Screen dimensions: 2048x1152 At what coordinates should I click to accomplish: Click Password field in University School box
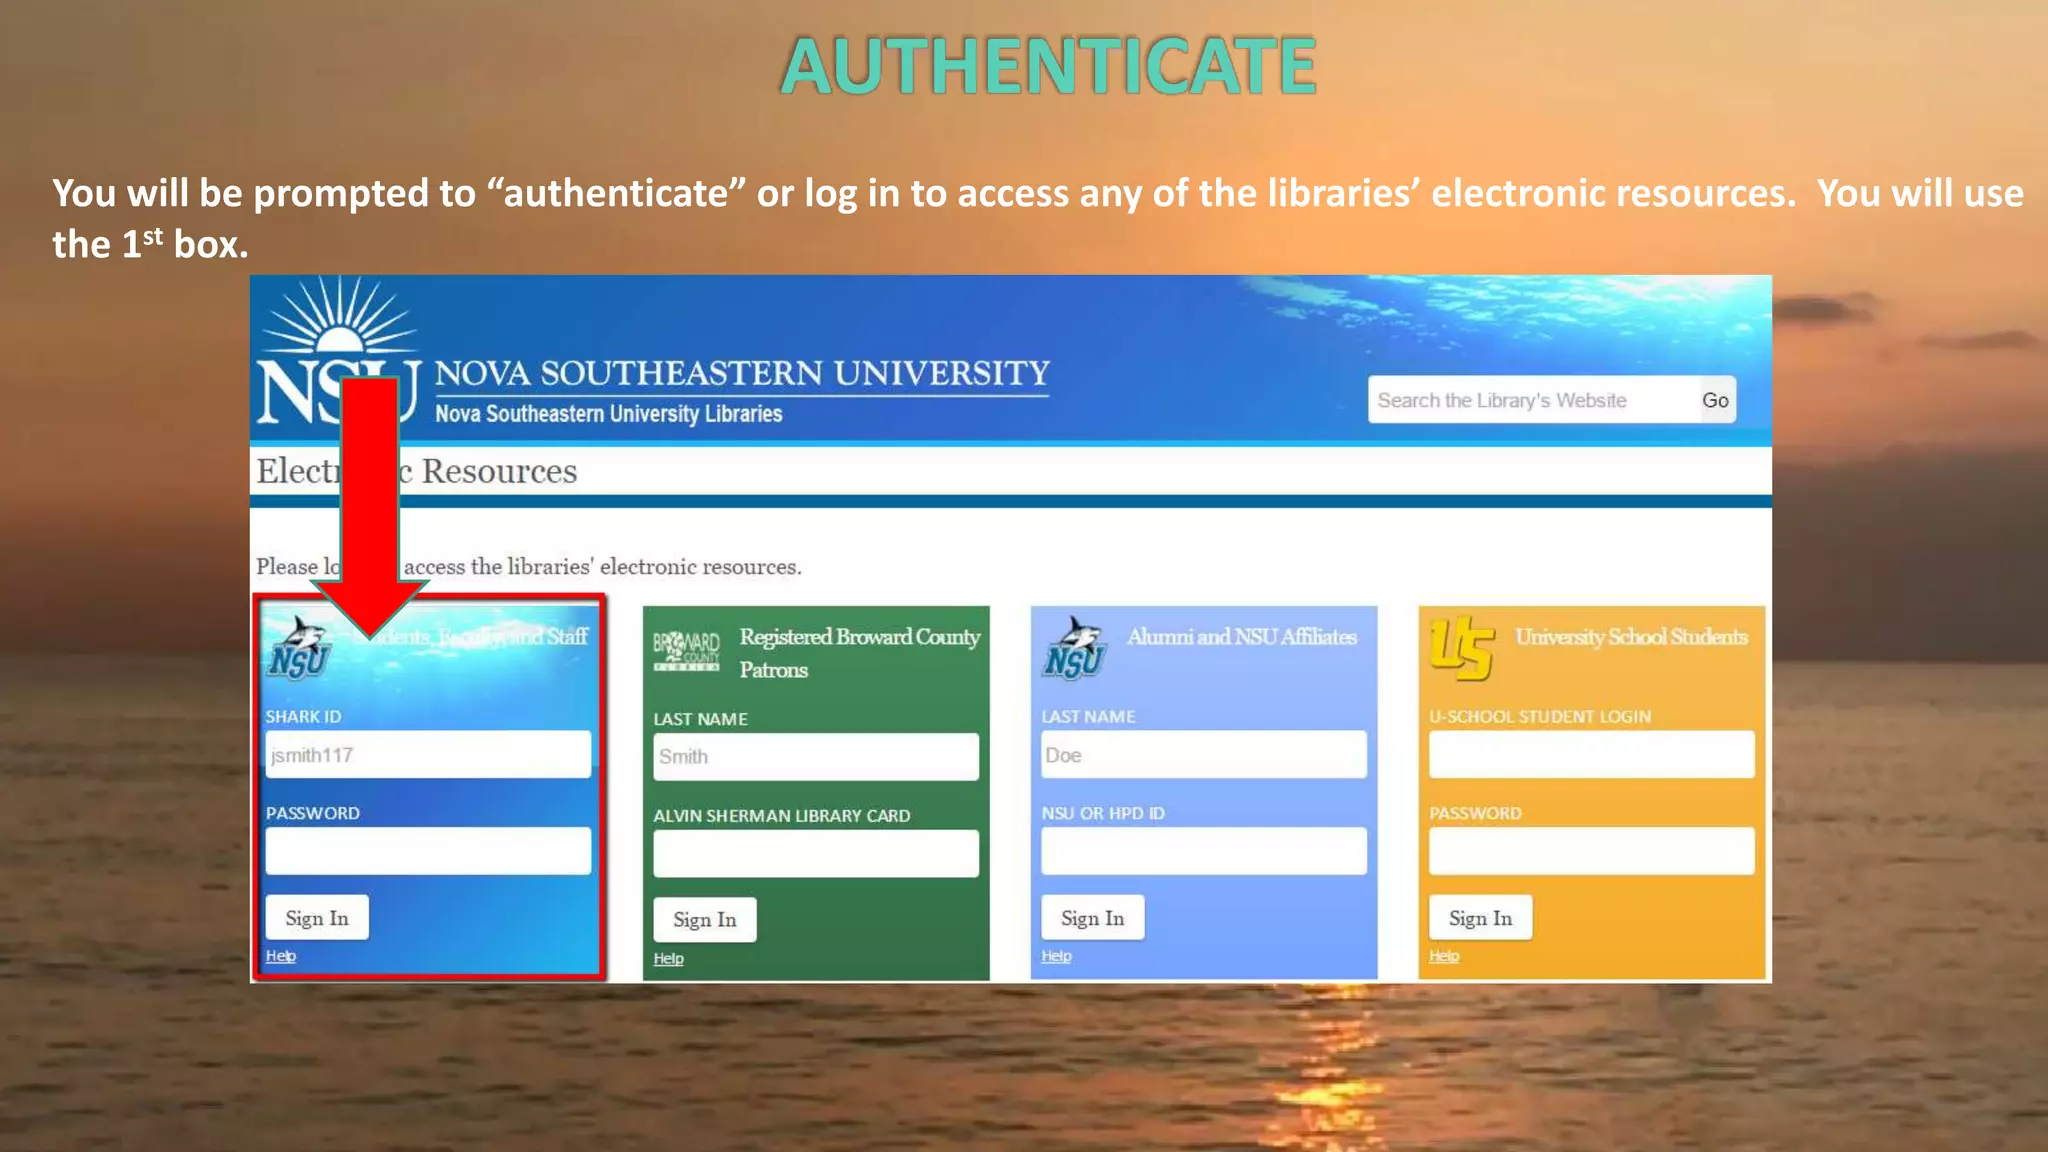tap(1592, 851)
